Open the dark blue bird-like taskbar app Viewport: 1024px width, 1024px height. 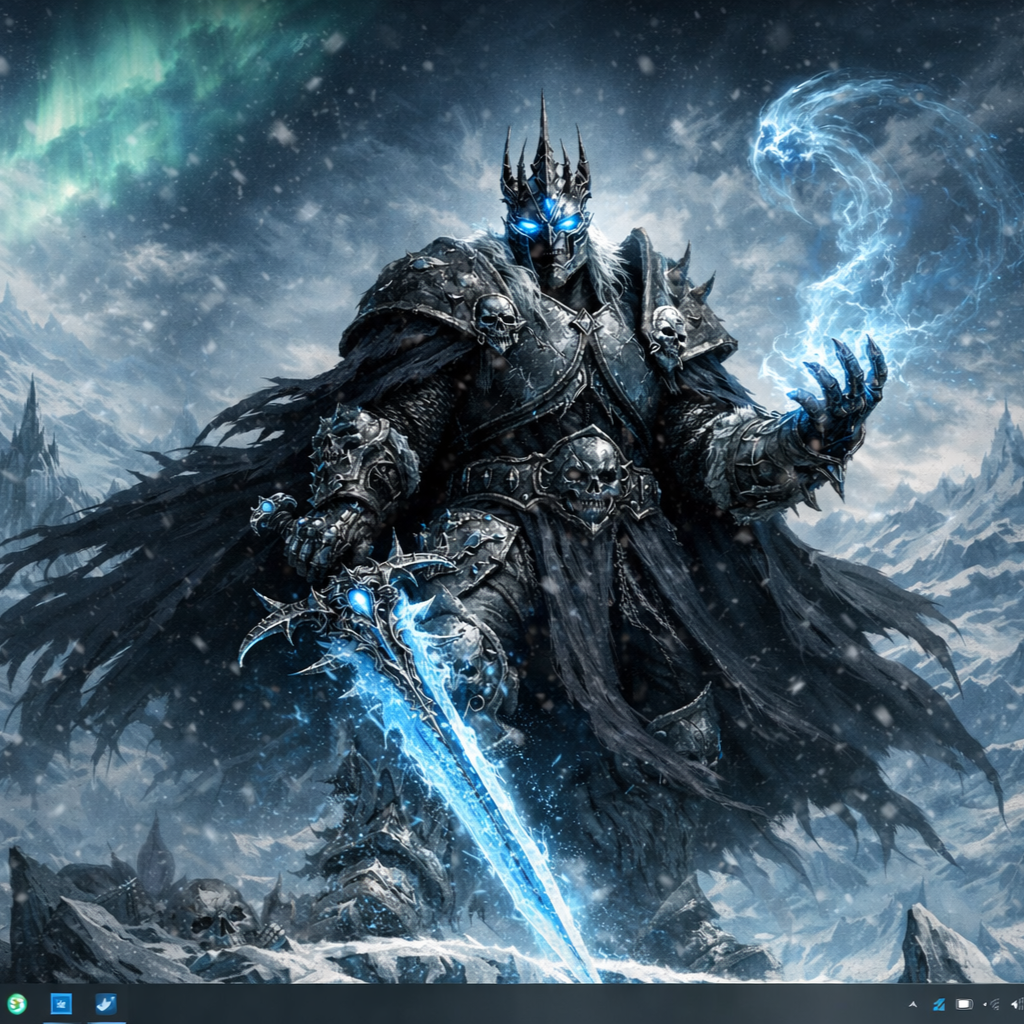[x=106, y=1004]
